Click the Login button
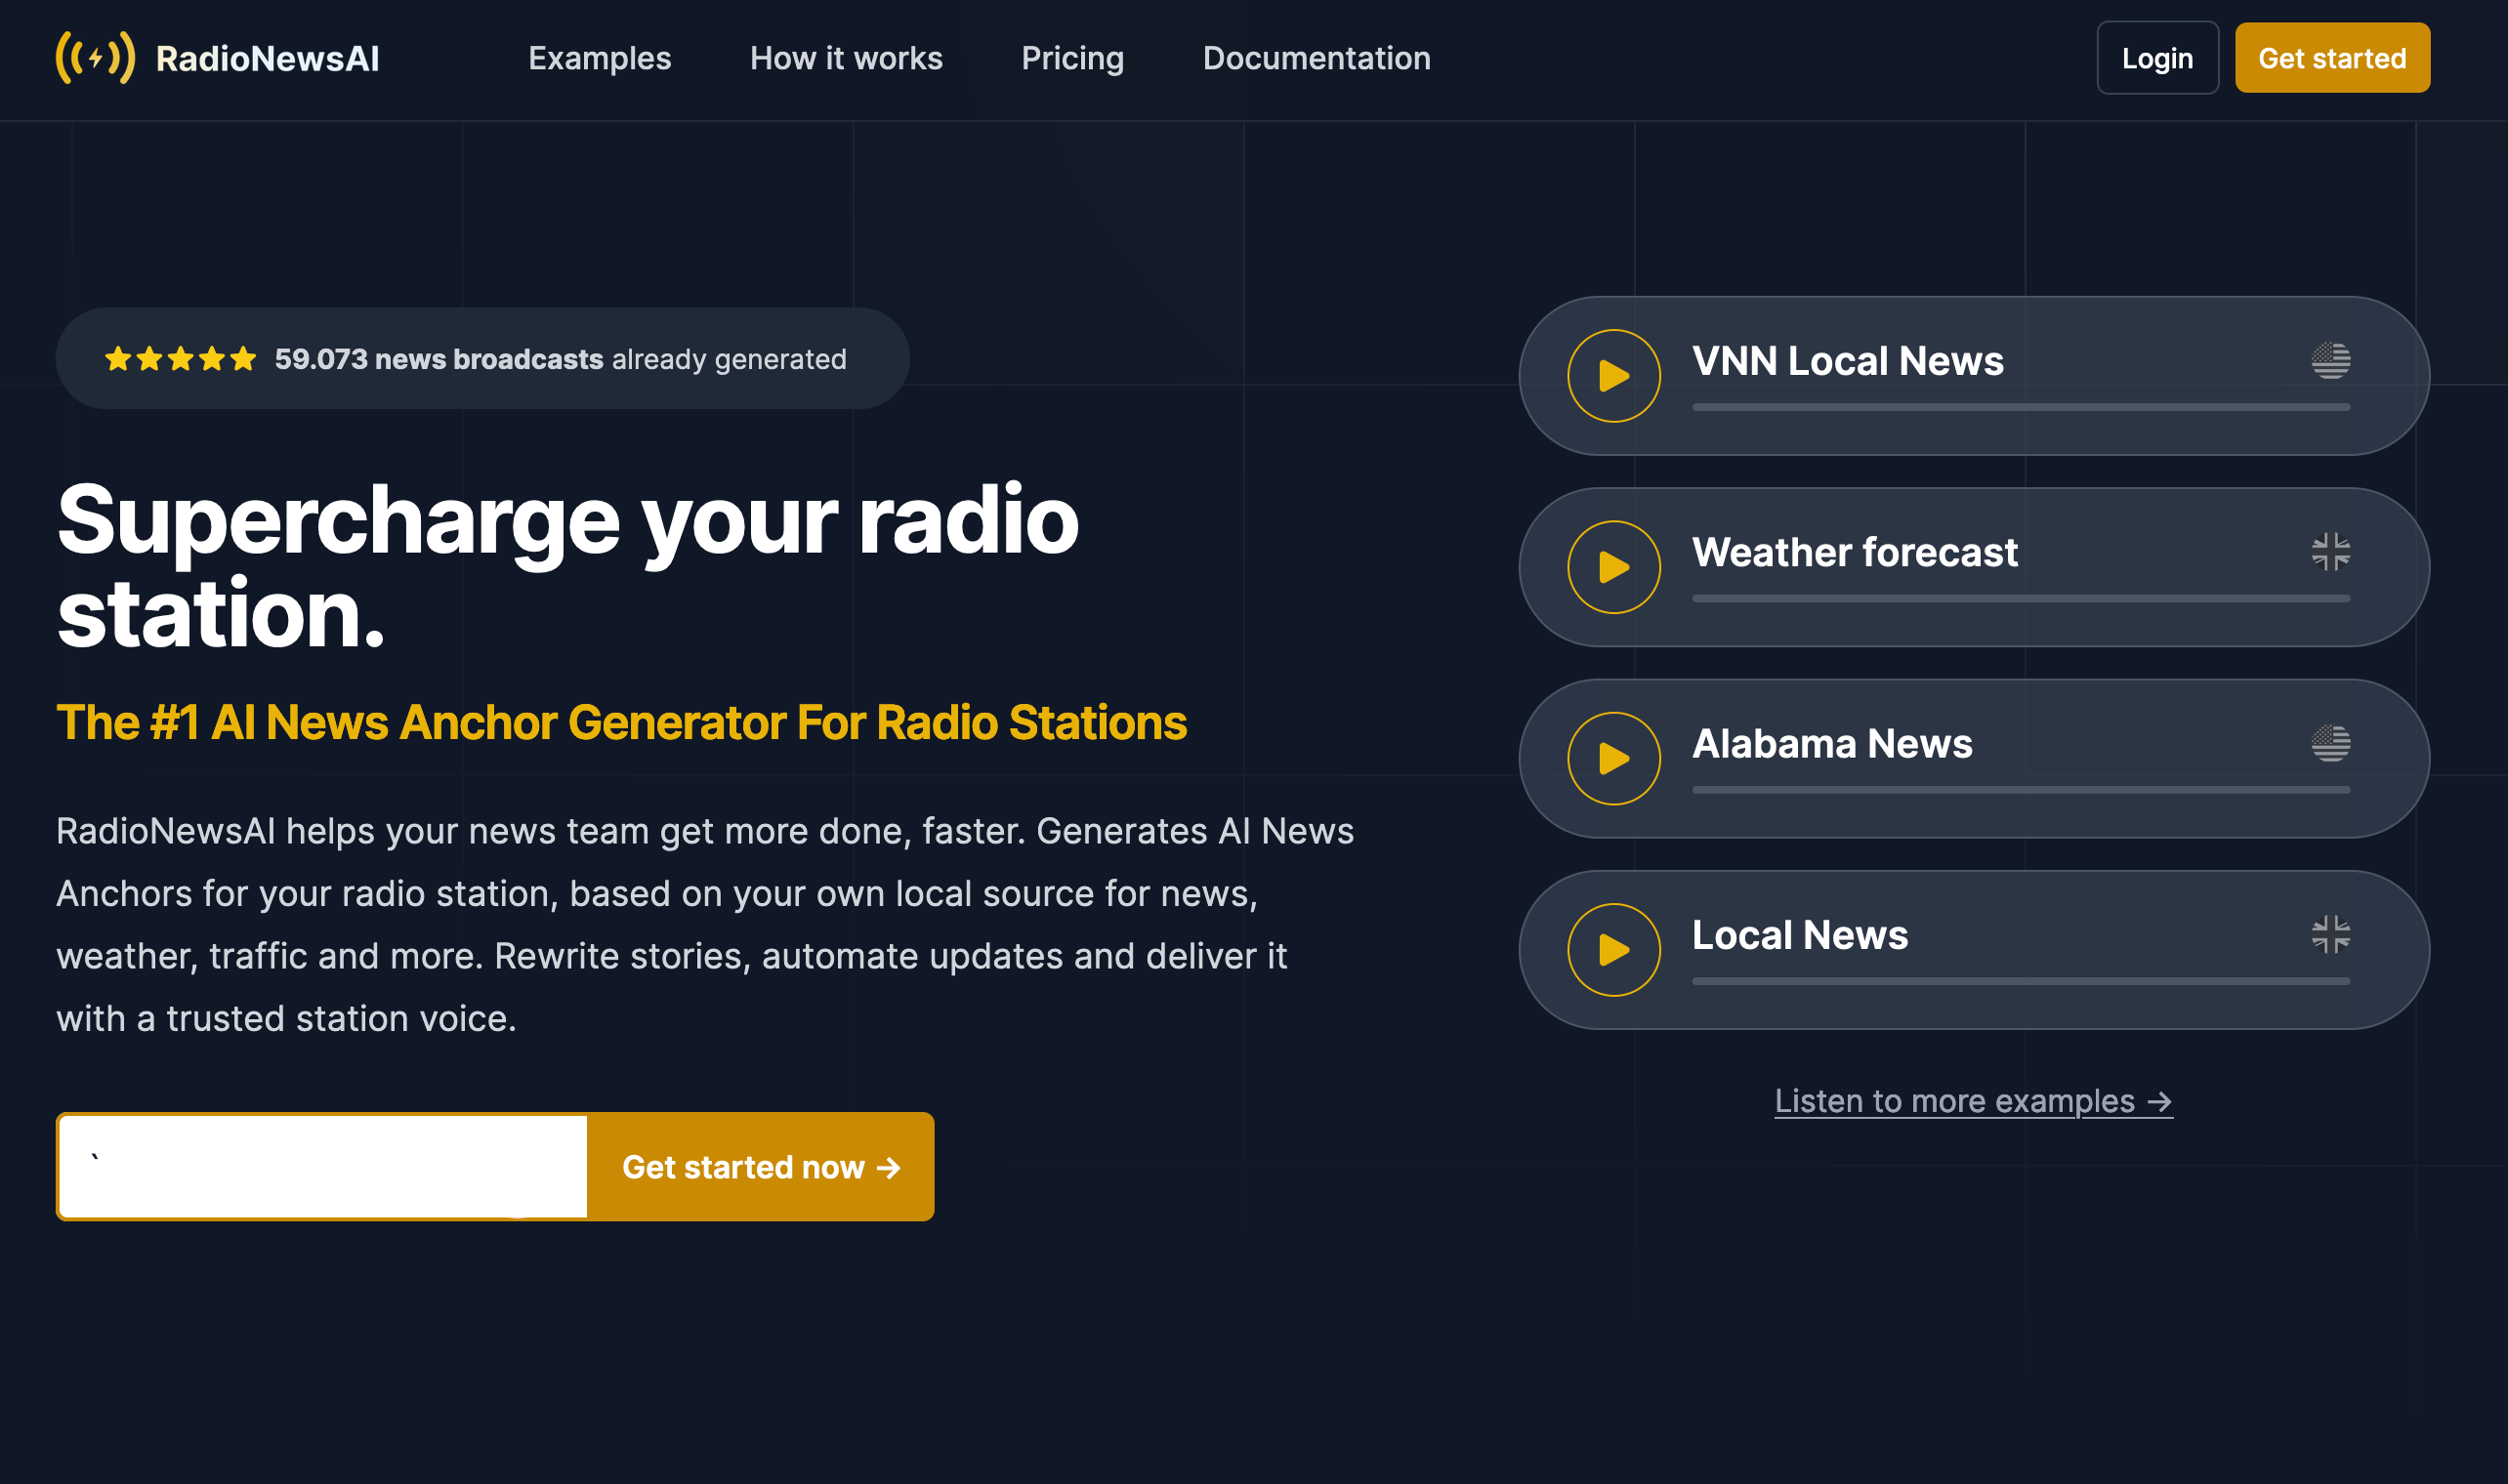This screenshot has width=2508, height=1484. [2157, 58]
